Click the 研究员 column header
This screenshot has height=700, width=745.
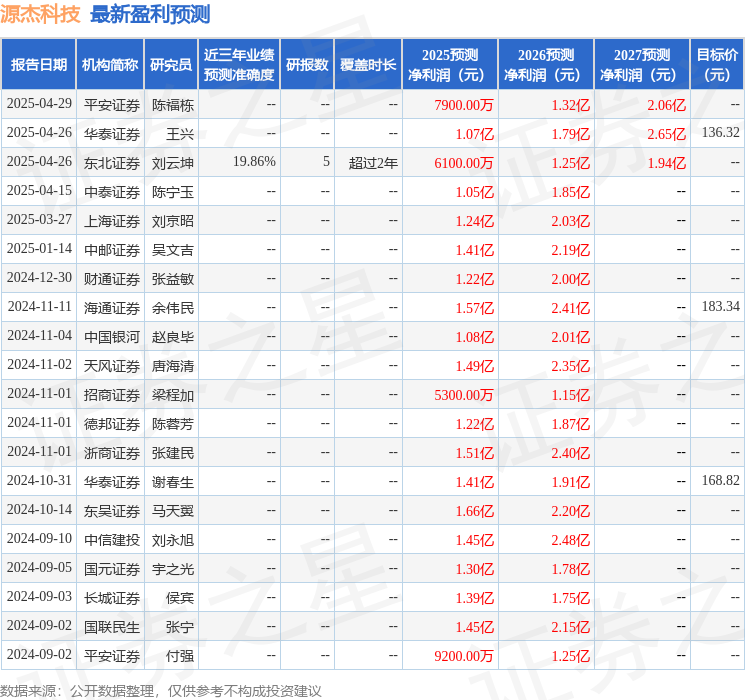171,65
